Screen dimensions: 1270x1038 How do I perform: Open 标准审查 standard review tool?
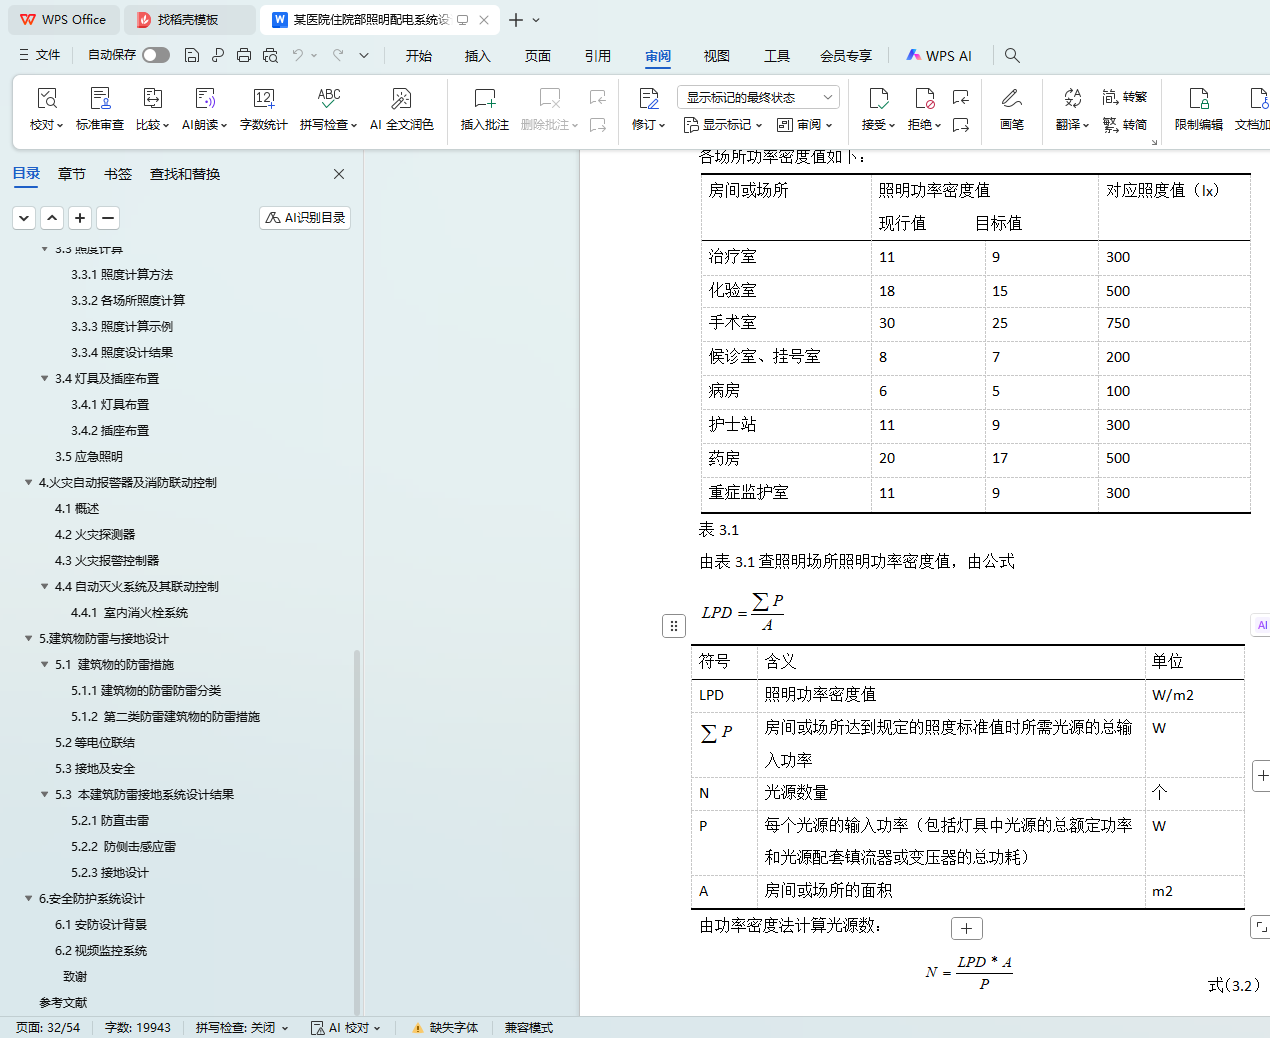(x=100, y=109)
